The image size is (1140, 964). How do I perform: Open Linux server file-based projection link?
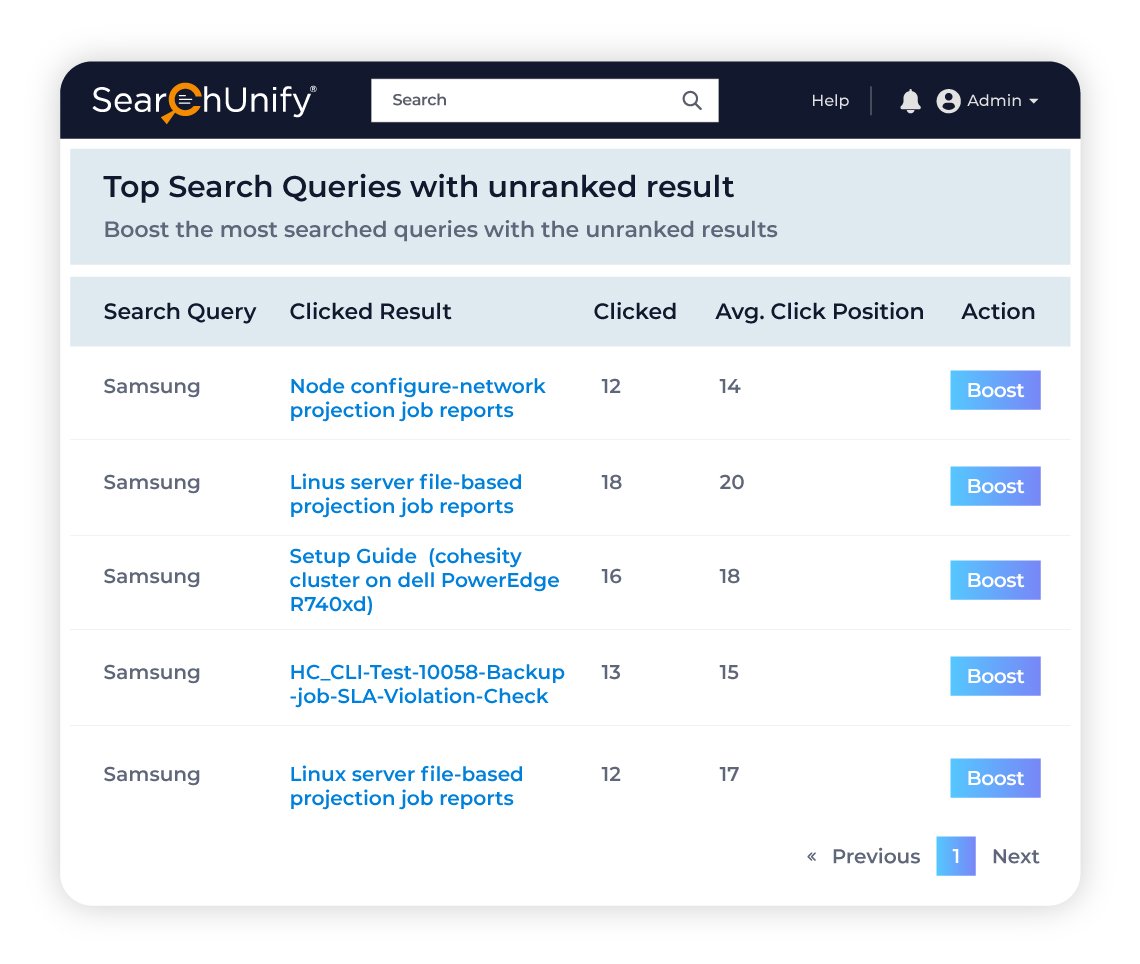click(x=406, y=786)
